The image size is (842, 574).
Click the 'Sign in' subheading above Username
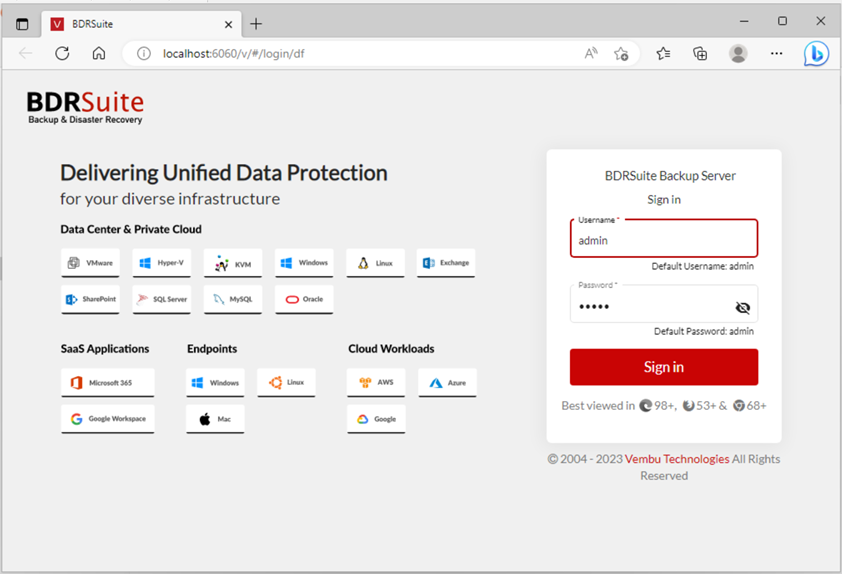(x=664, y=200)
